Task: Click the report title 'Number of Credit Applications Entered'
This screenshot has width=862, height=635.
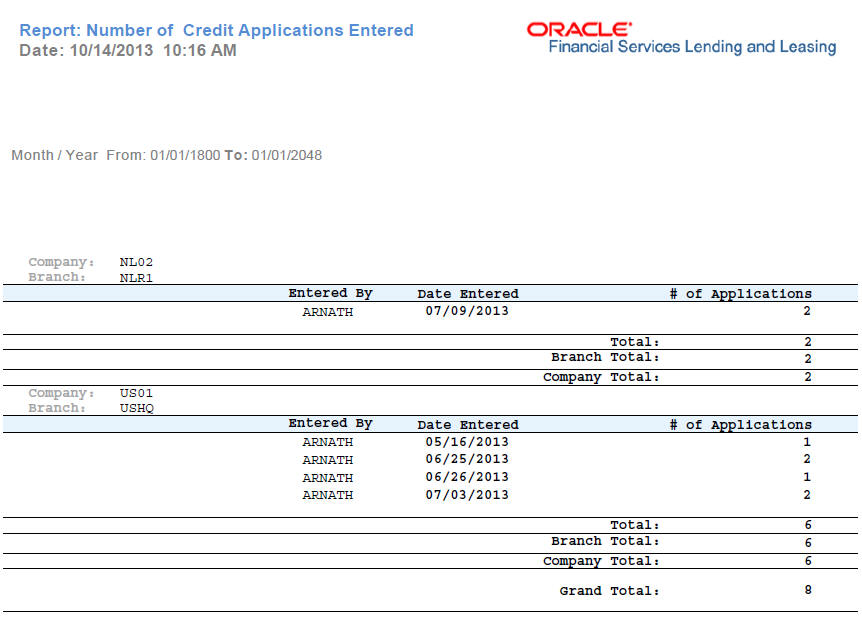Action: 250,30
